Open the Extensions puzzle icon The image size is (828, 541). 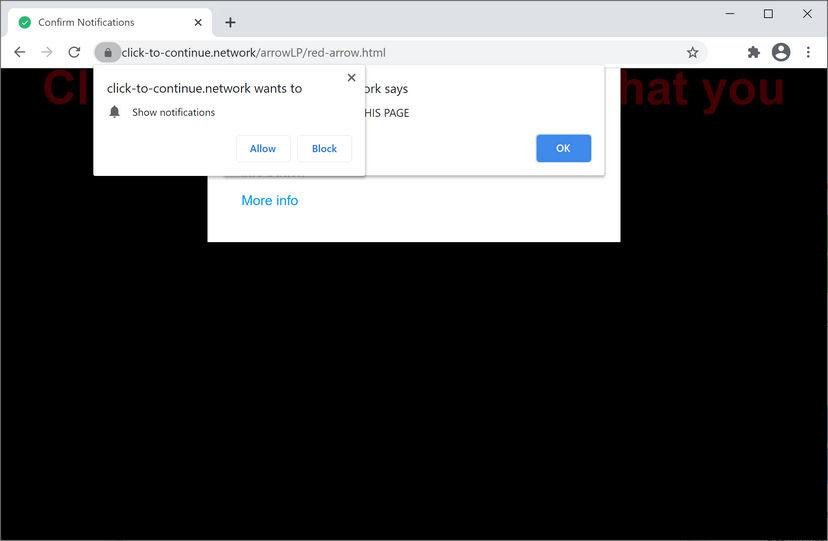coord(754,52)
